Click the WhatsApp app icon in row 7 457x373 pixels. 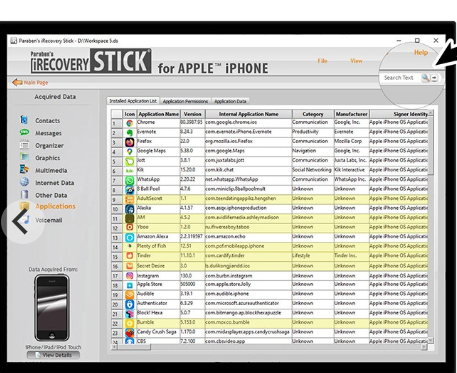click(130, 180)
